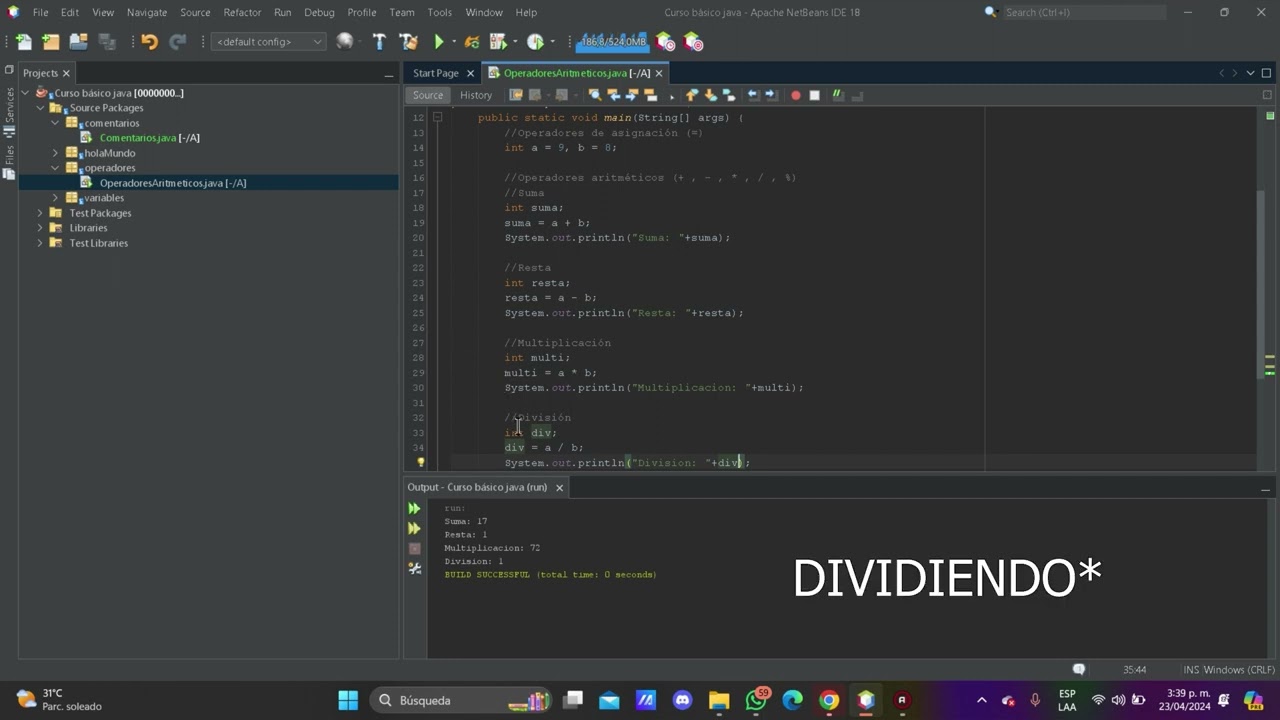Image resolution: width=1280 pixels, height=720 pixels.
Task: Click the Re-run icon in Output panel
Action: pyautogui.click(x=414, y=508)
